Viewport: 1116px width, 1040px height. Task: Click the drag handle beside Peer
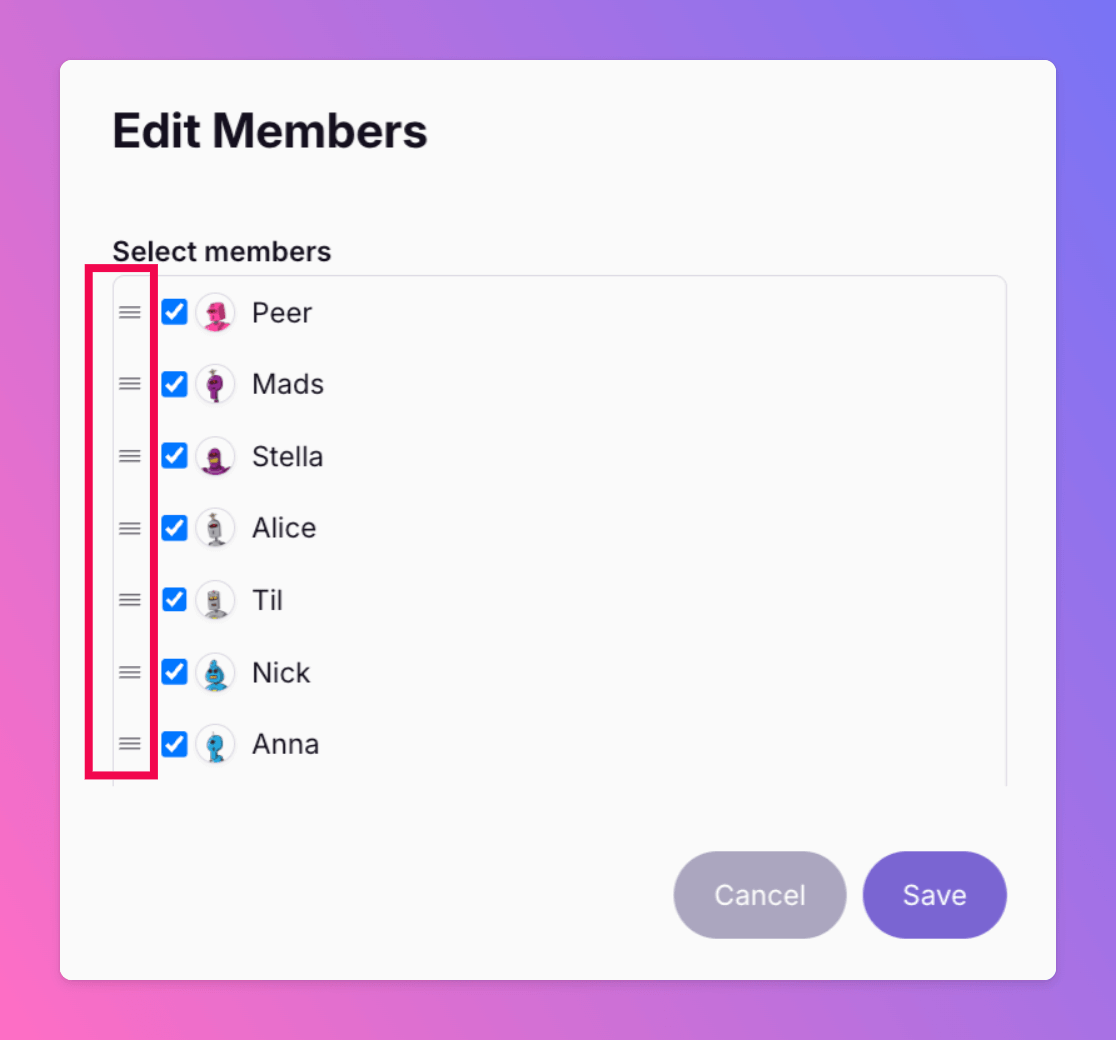130,312
